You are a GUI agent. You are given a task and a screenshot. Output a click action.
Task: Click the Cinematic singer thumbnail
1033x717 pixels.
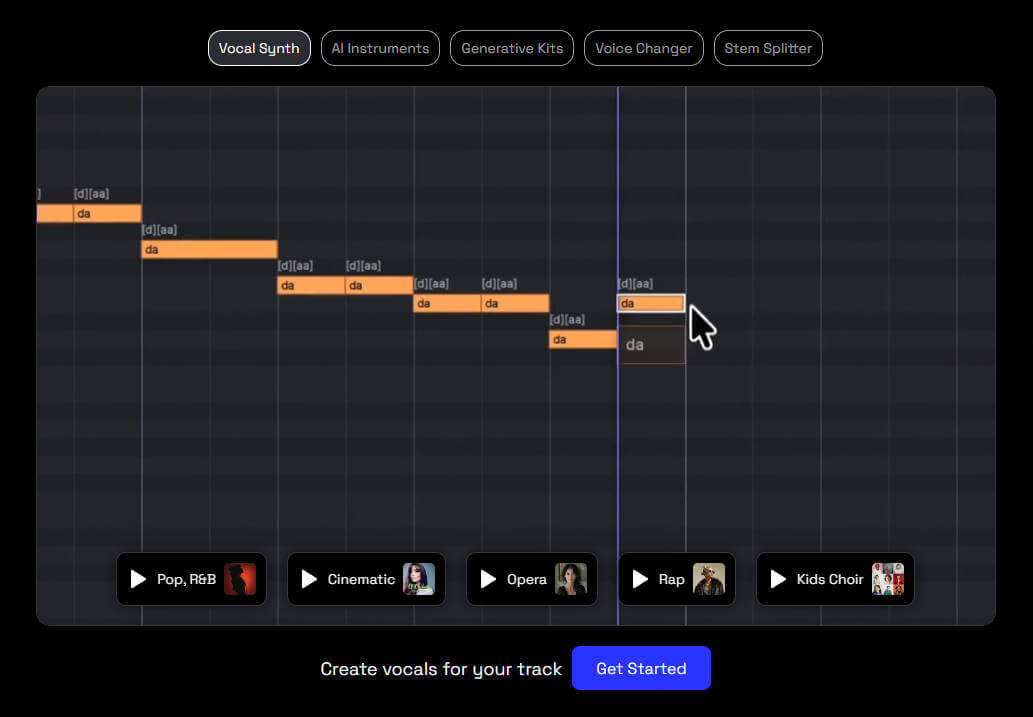pyautogui.click(x=419, y=579)
